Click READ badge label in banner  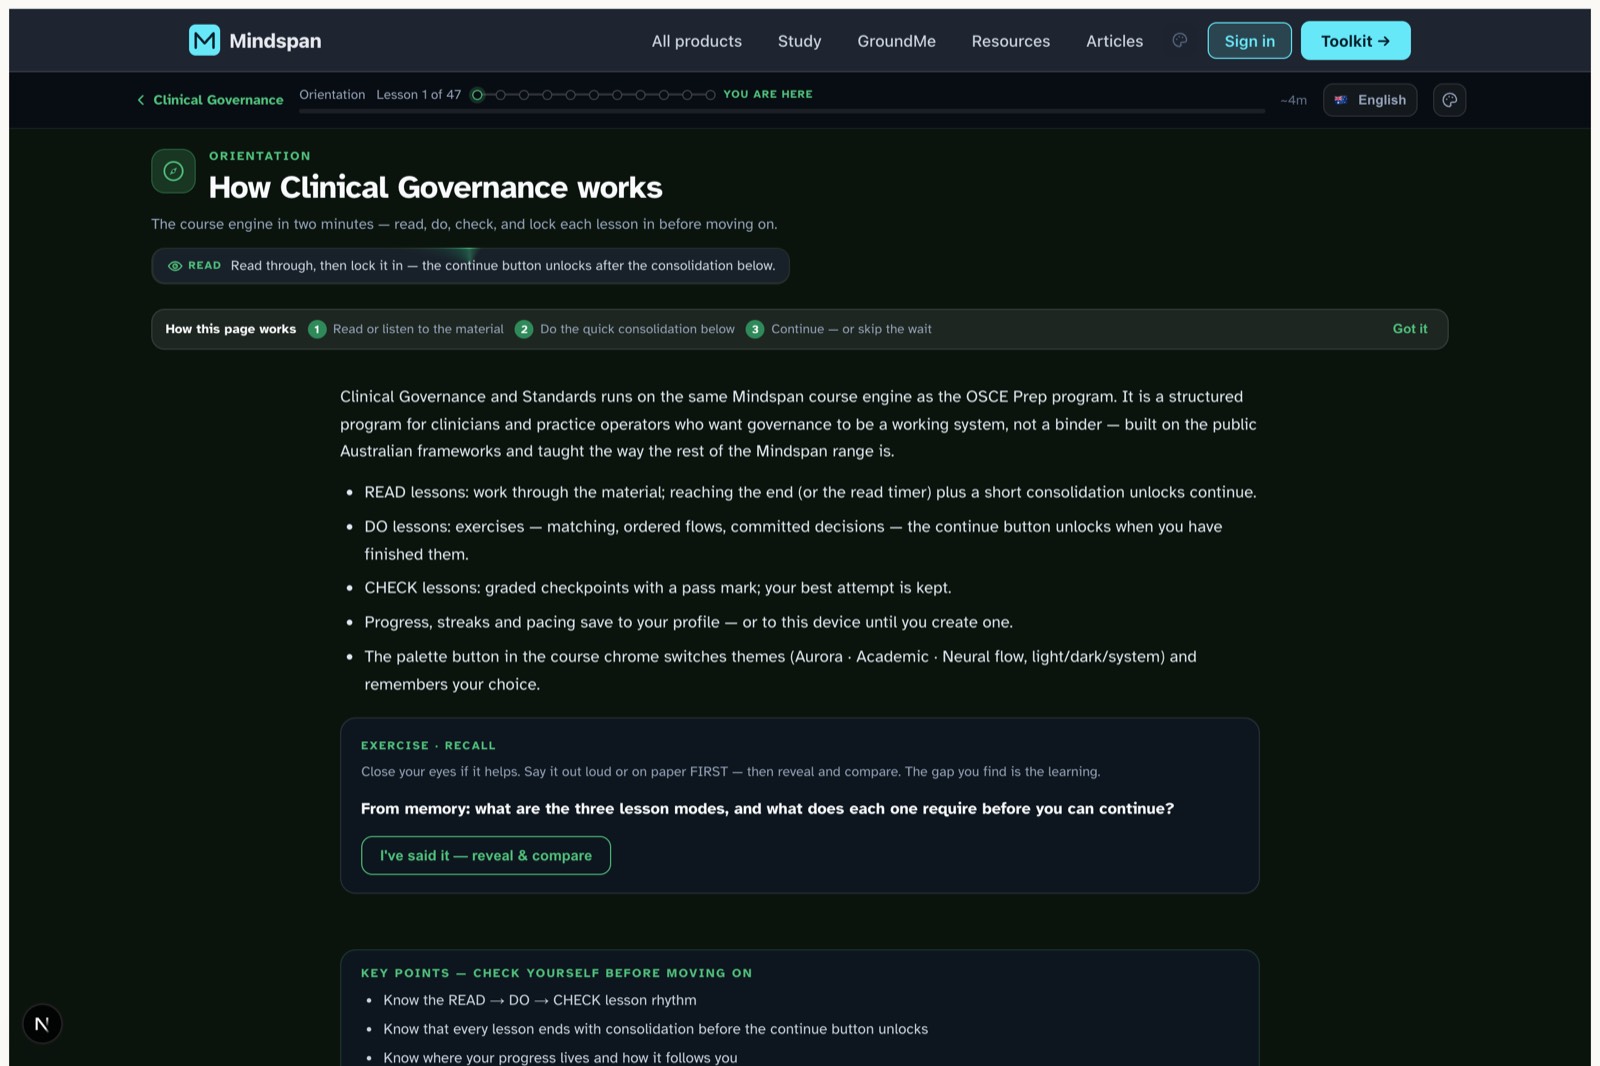point(204,266)
